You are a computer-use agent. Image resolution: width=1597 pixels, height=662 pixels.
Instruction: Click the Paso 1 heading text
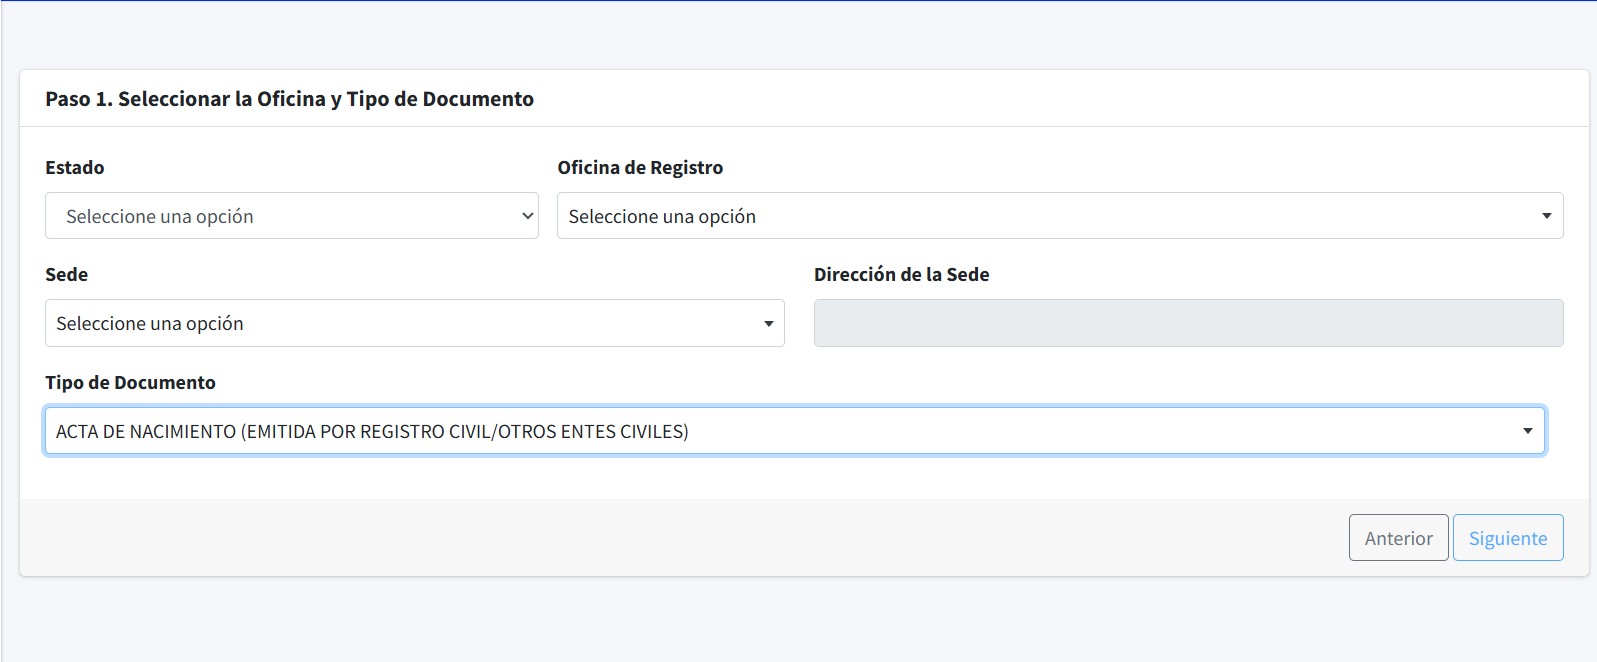289,99
